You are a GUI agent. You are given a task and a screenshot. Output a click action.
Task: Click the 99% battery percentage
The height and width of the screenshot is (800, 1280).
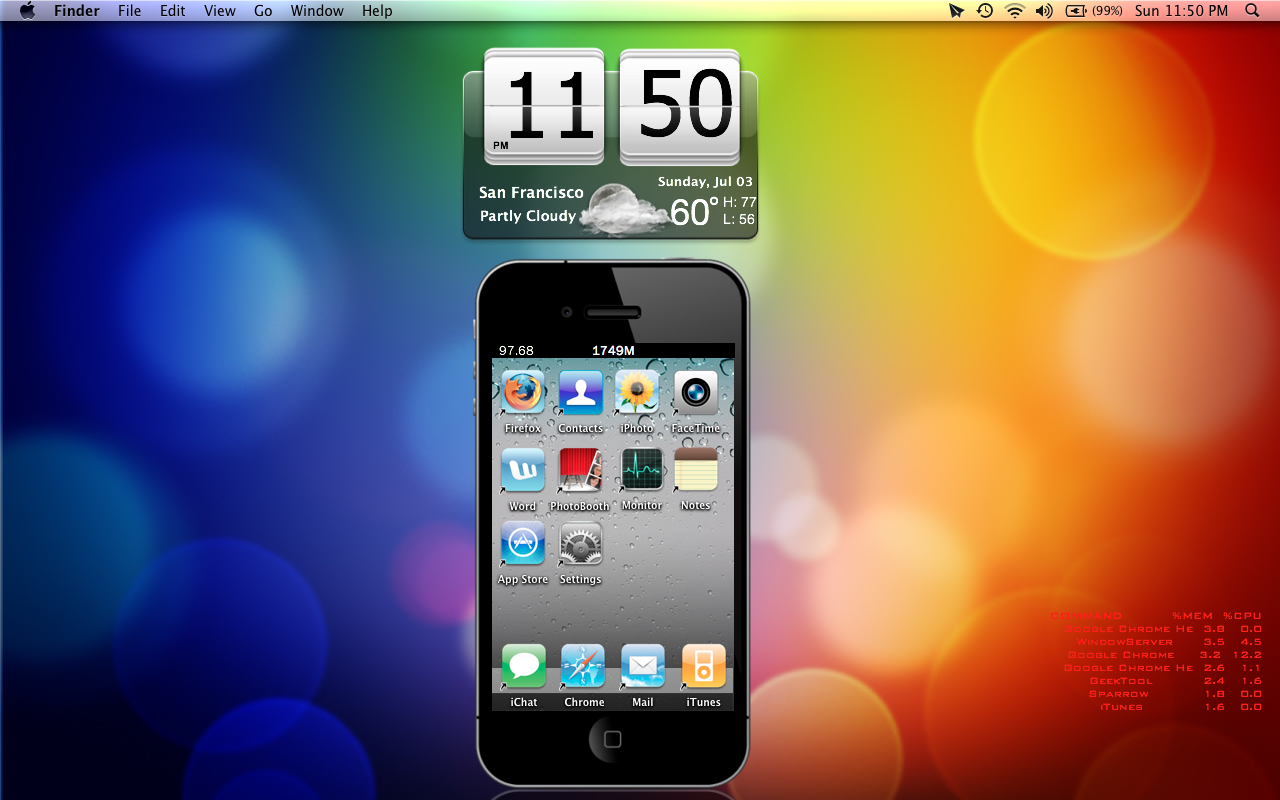tap(1107, 11)
